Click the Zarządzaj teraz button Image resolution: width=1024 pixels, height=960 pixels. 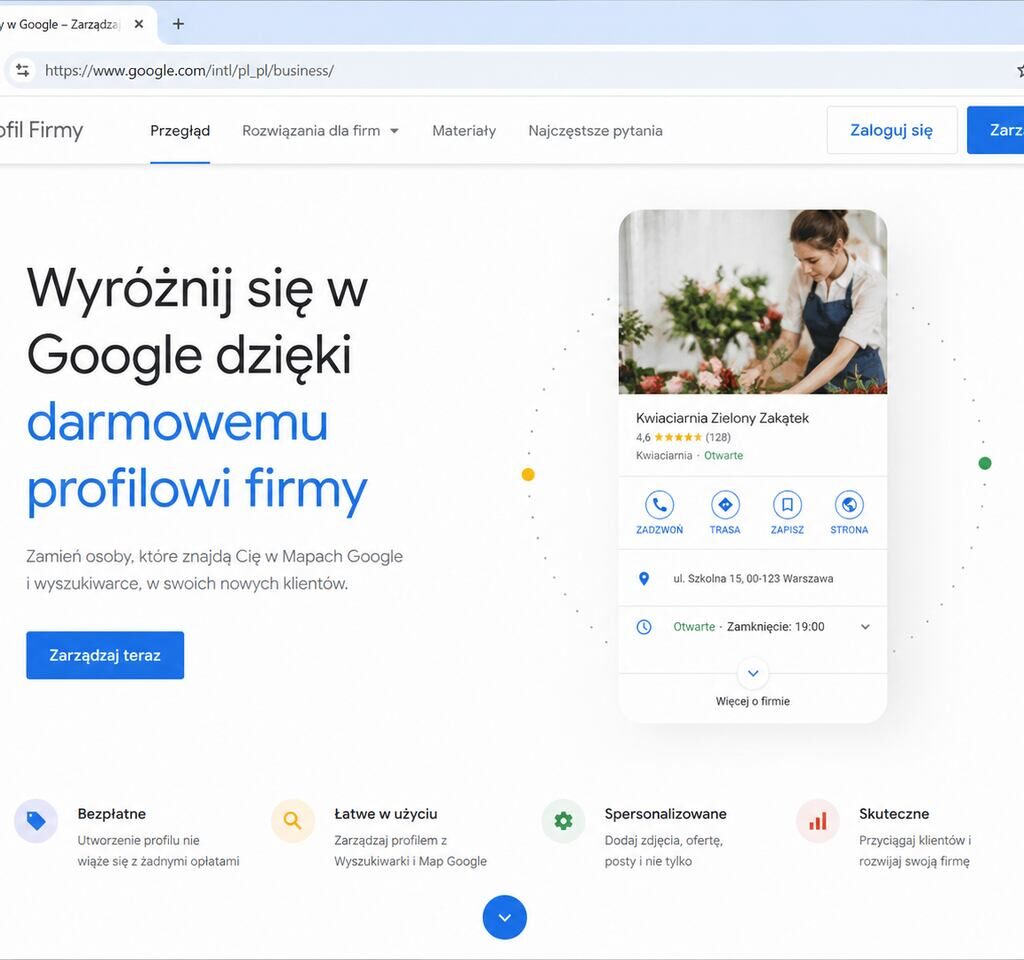pyautogui.click(x=105, y=655)
